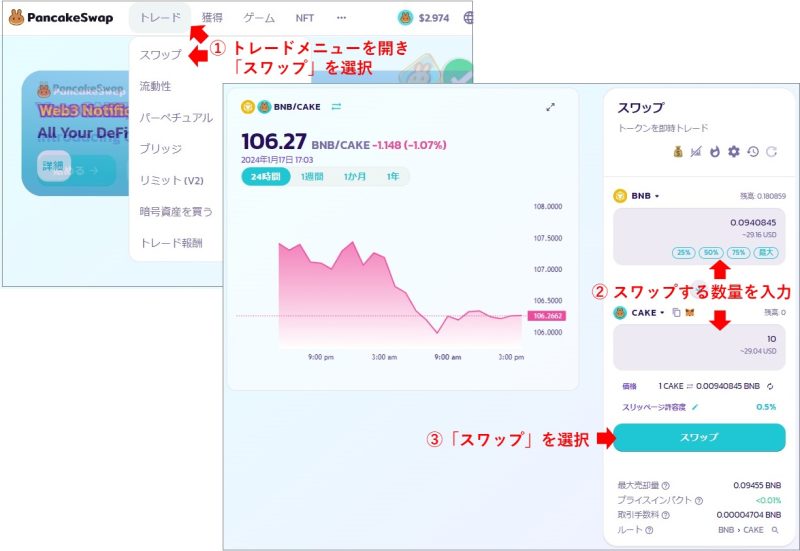Click the 0.00004704 BNB fee value
Viewport: 800px width, 551px height.
(748, 515)
